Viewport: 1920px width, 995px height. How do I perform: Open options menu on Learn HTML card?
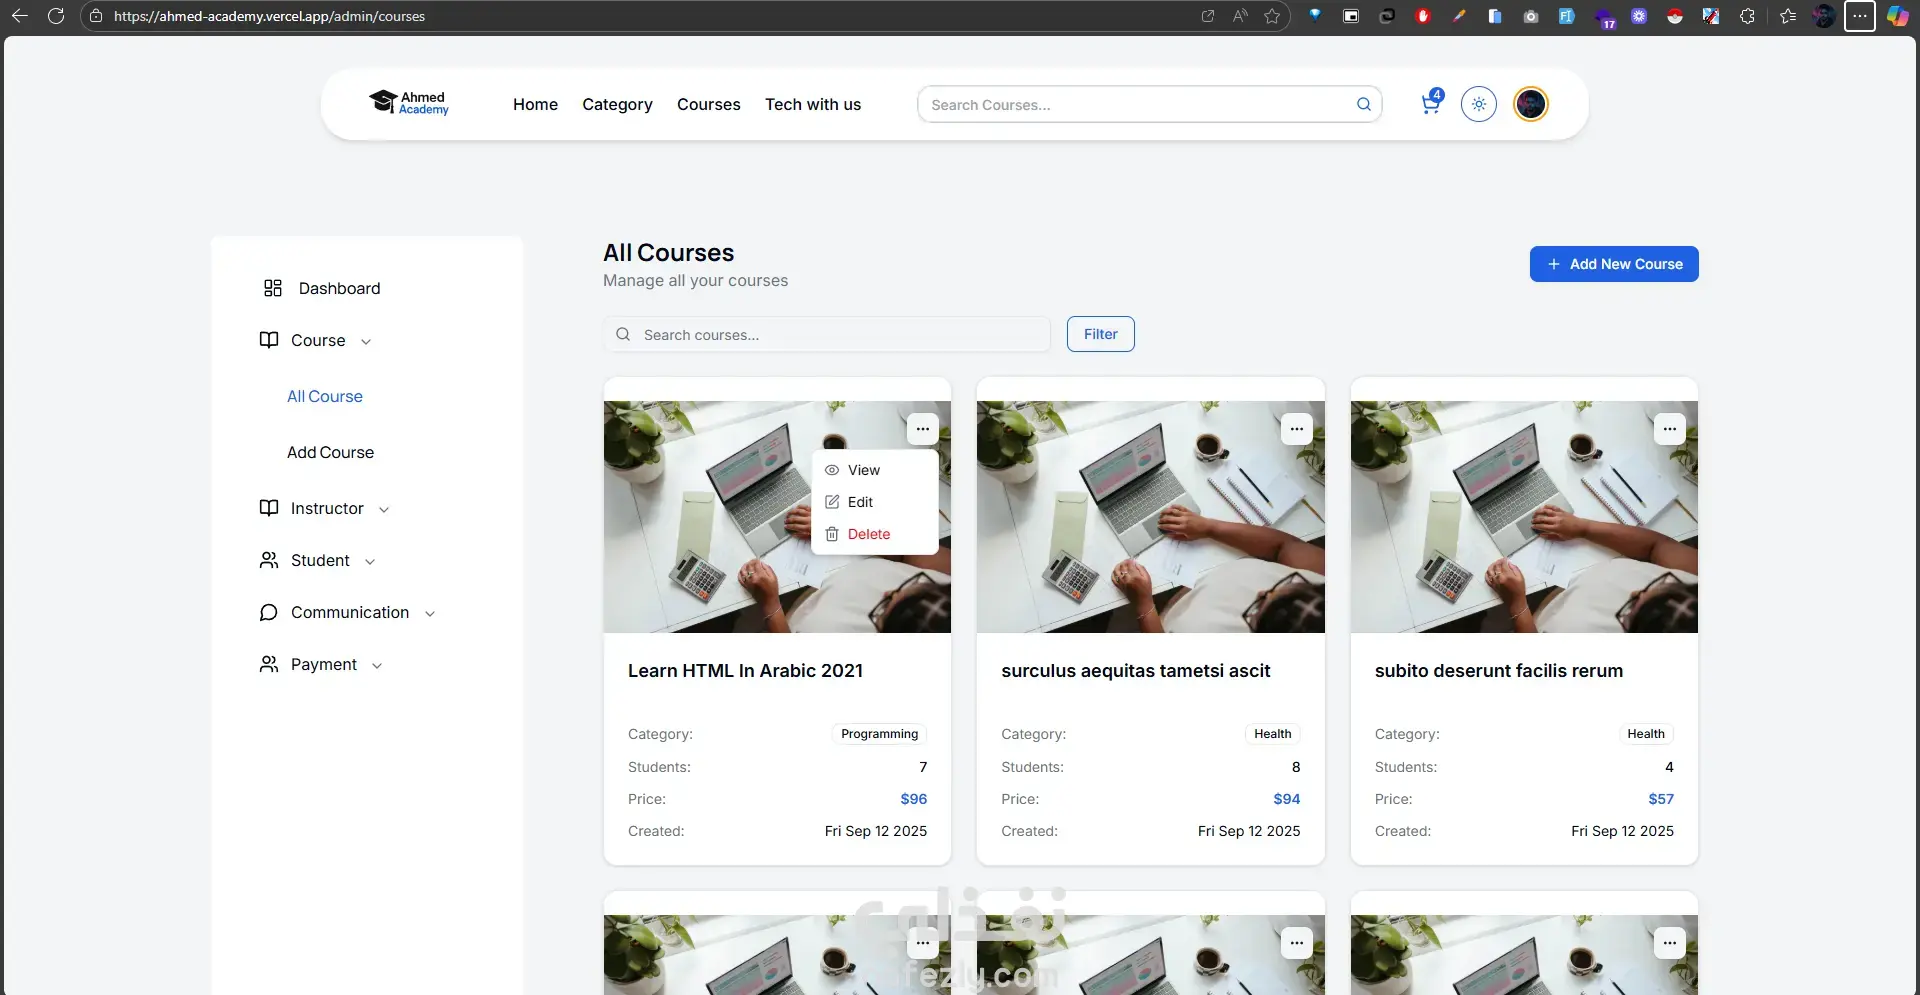pos(922,429)
